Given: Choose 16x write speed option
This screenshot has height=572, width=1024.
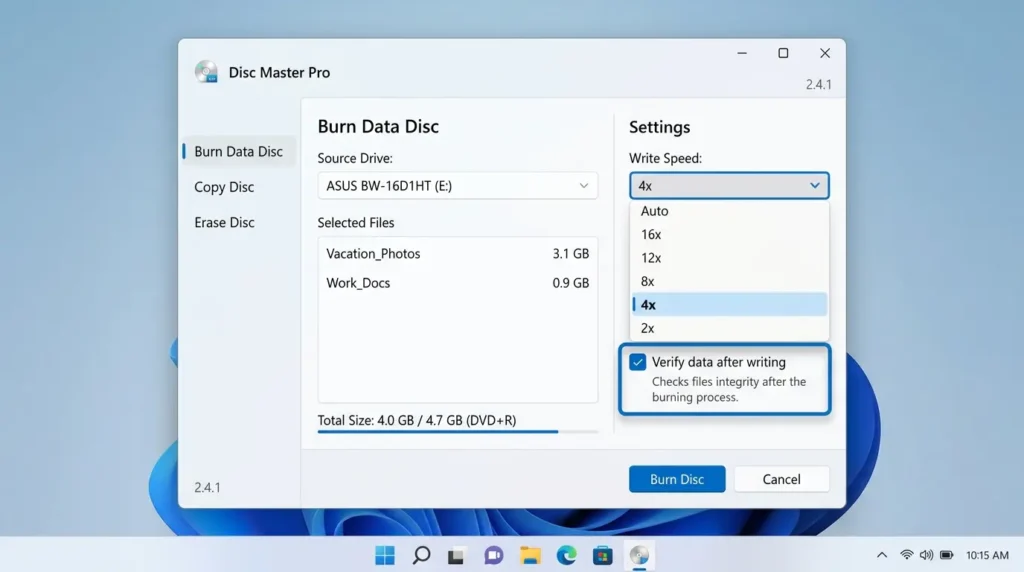Looking at the screenshot, I should click(729, 234).
